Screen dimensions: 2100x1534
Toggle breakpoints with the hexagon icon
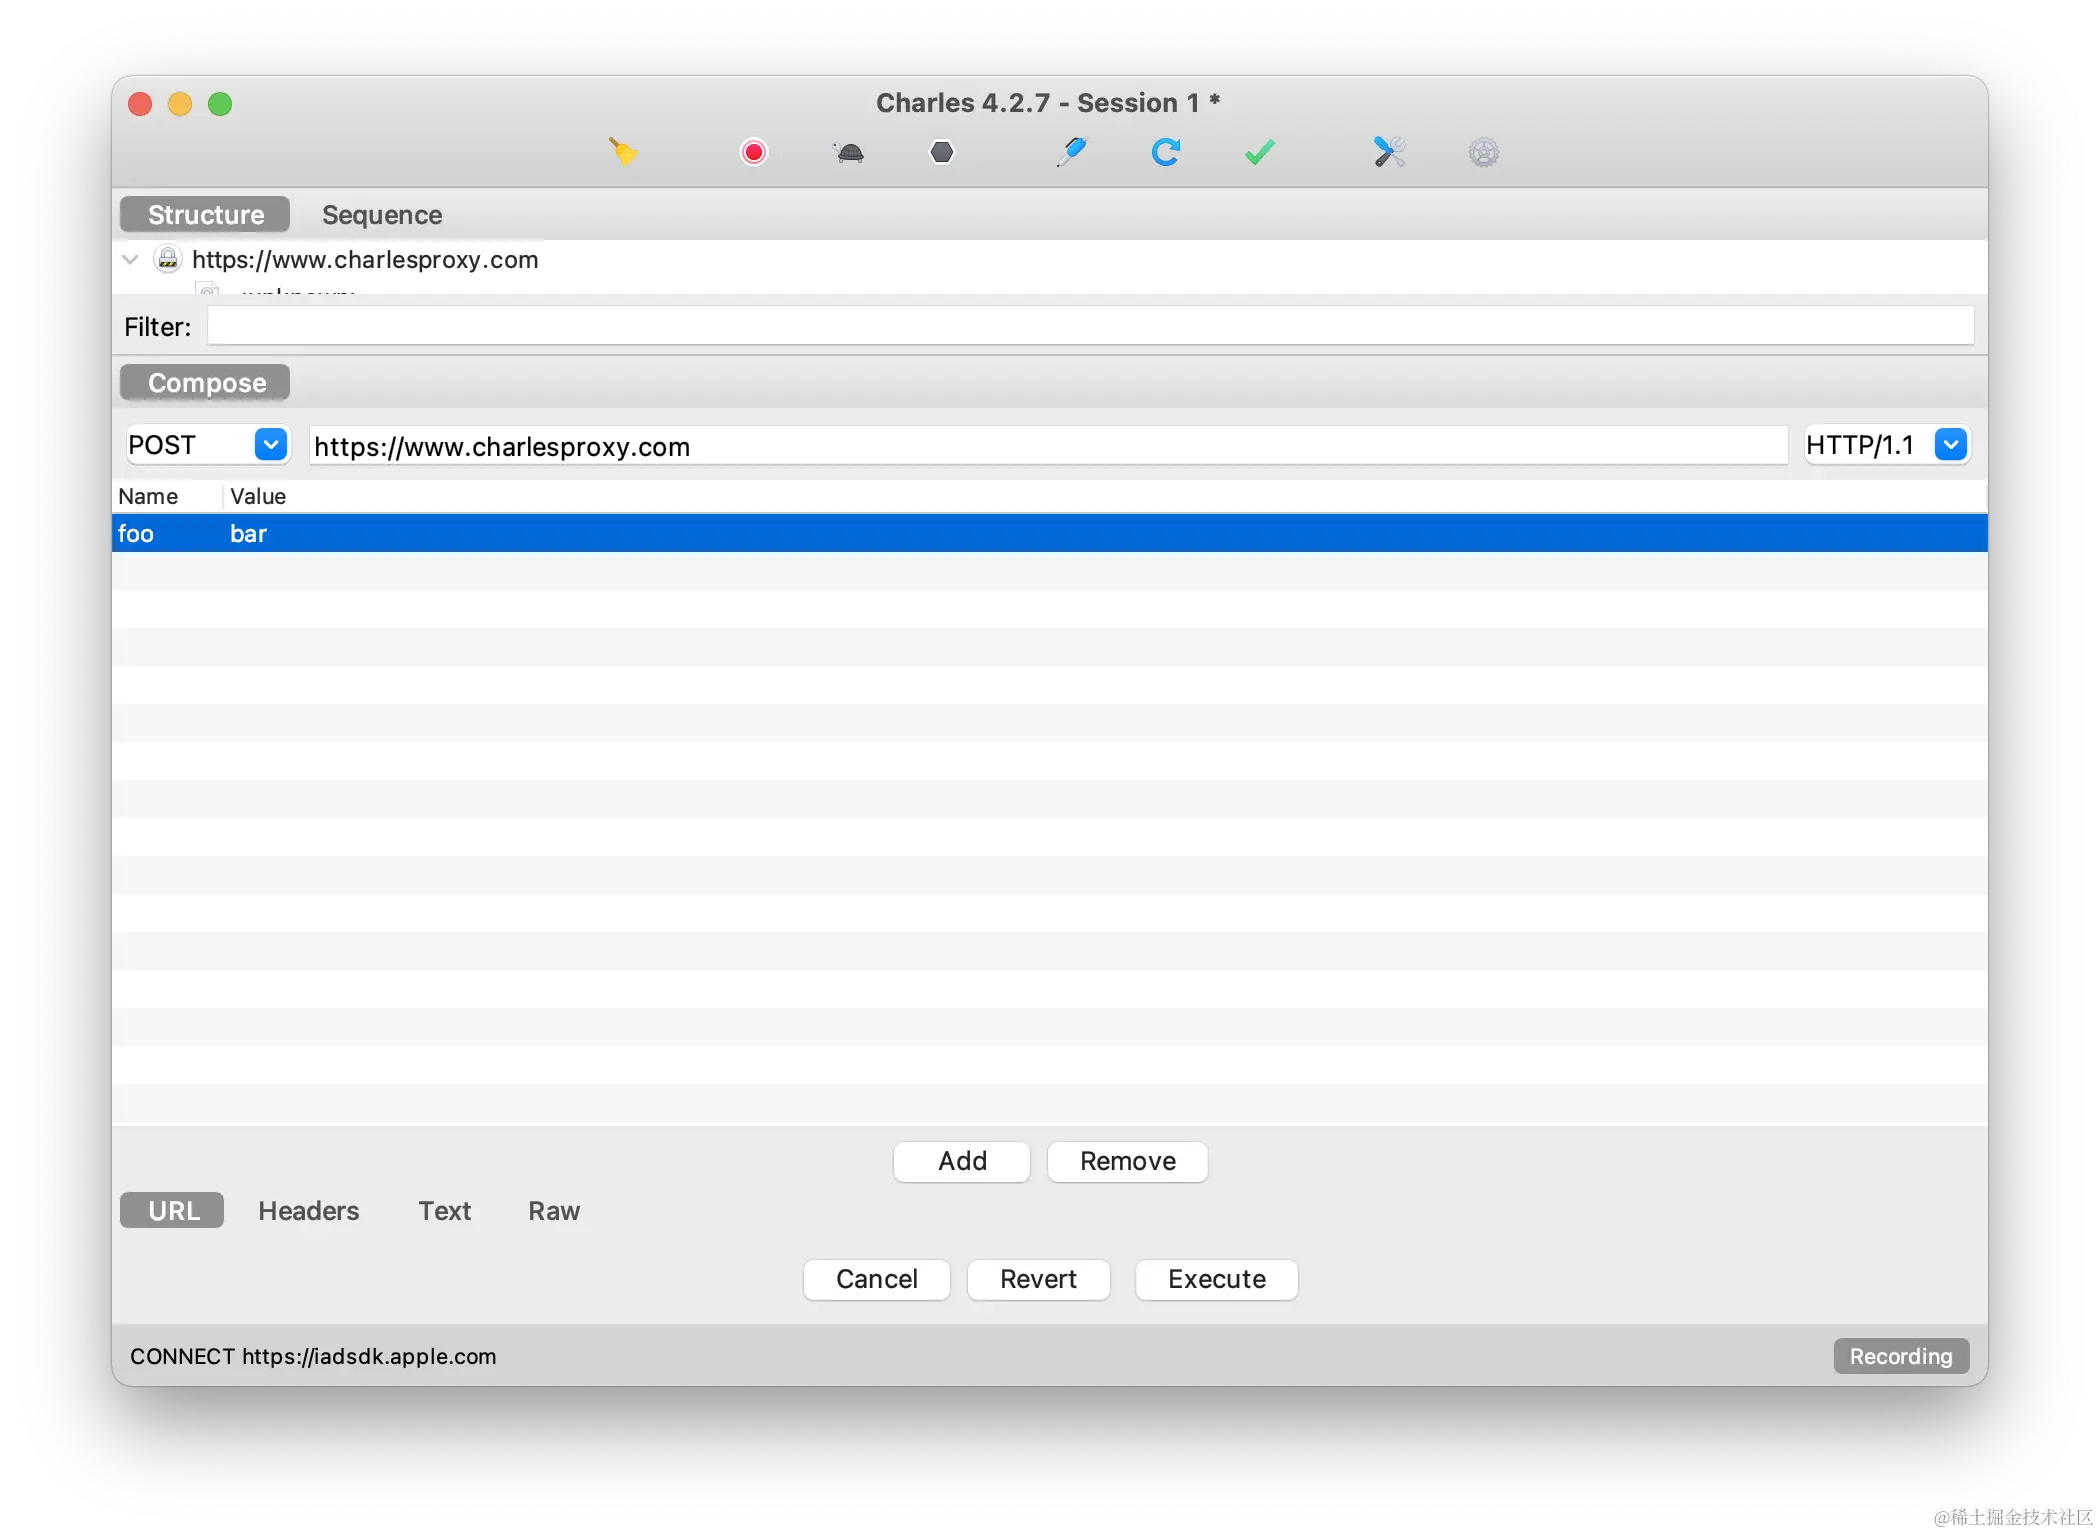pyautogui.click(x=942, y=152)
